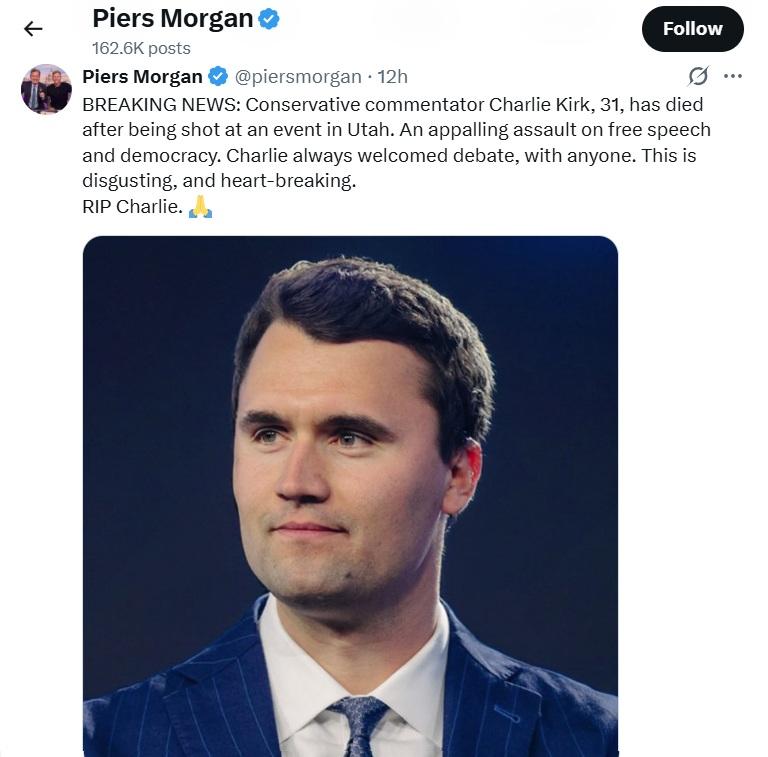This screenshot has height=757, width=768.
Task: Click the "RIP Charlie." line
Action: 132,208
